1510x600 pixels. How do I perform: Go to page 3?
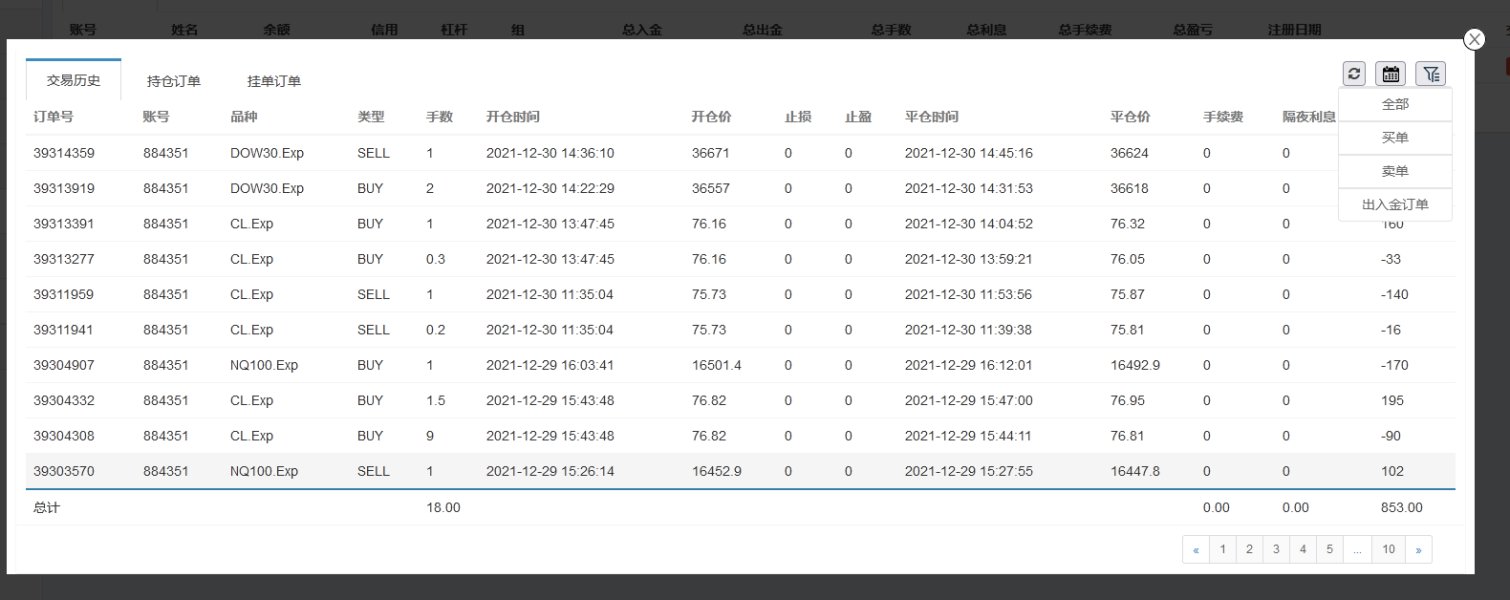[1276, 549]
